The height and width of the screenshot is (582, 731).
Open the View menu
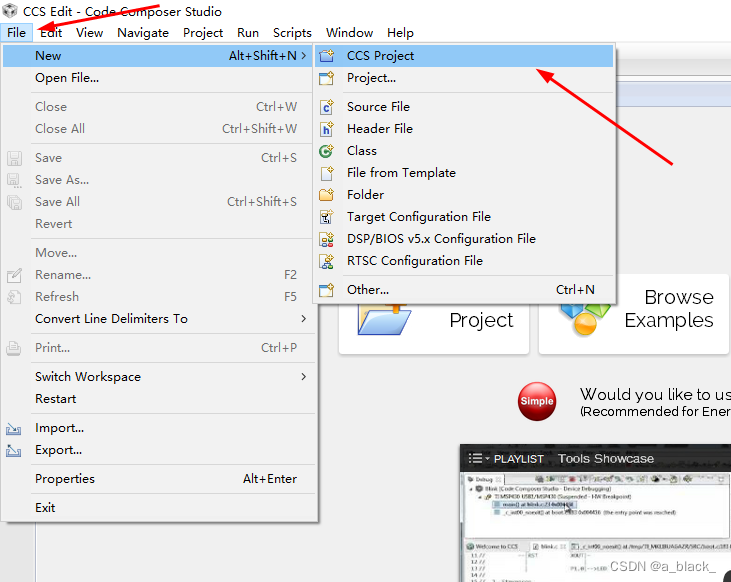(x=89, y=33)
